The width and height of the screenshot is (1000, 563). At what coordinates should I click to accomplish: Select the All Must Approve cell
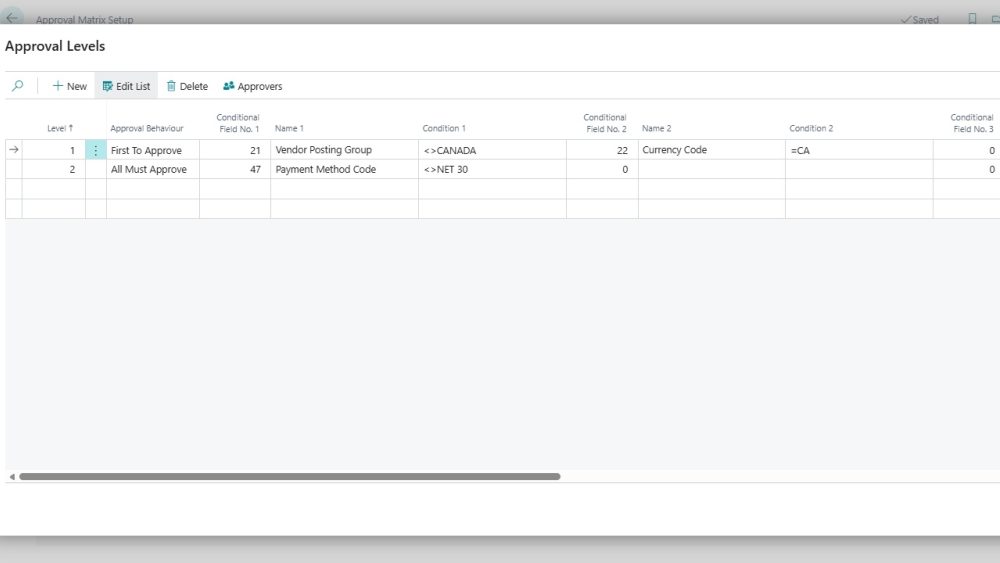pyautogui.click(x=152, y=169)
